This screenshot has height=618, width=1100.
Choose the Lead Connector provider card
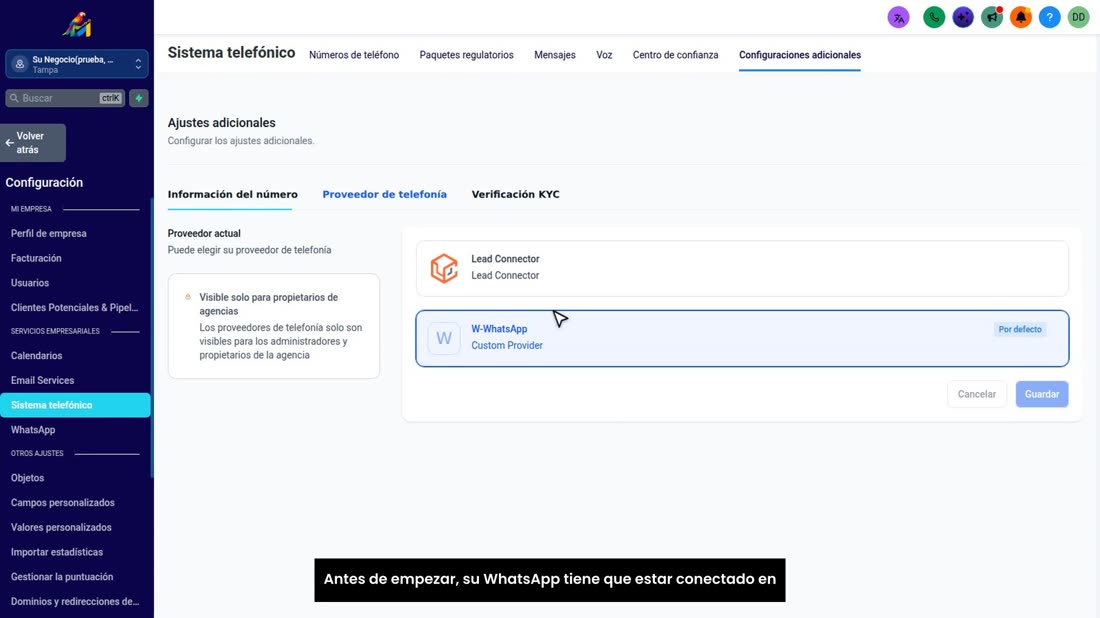742,268
